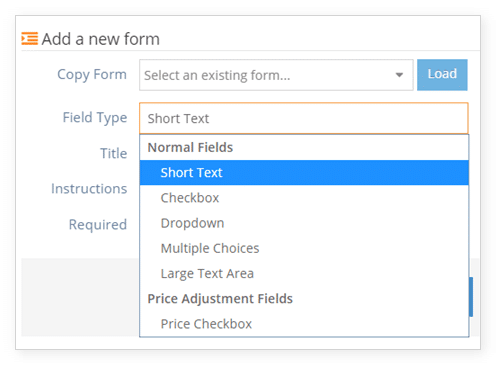
Task: Choose Large Text Area option
Action: click(304, 274)
